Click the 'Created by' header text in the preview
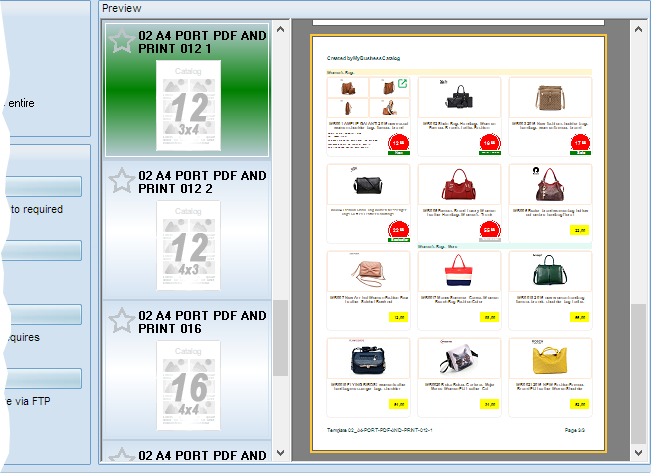The width and height of the screenshot is (651, 473). pos(363,58)
